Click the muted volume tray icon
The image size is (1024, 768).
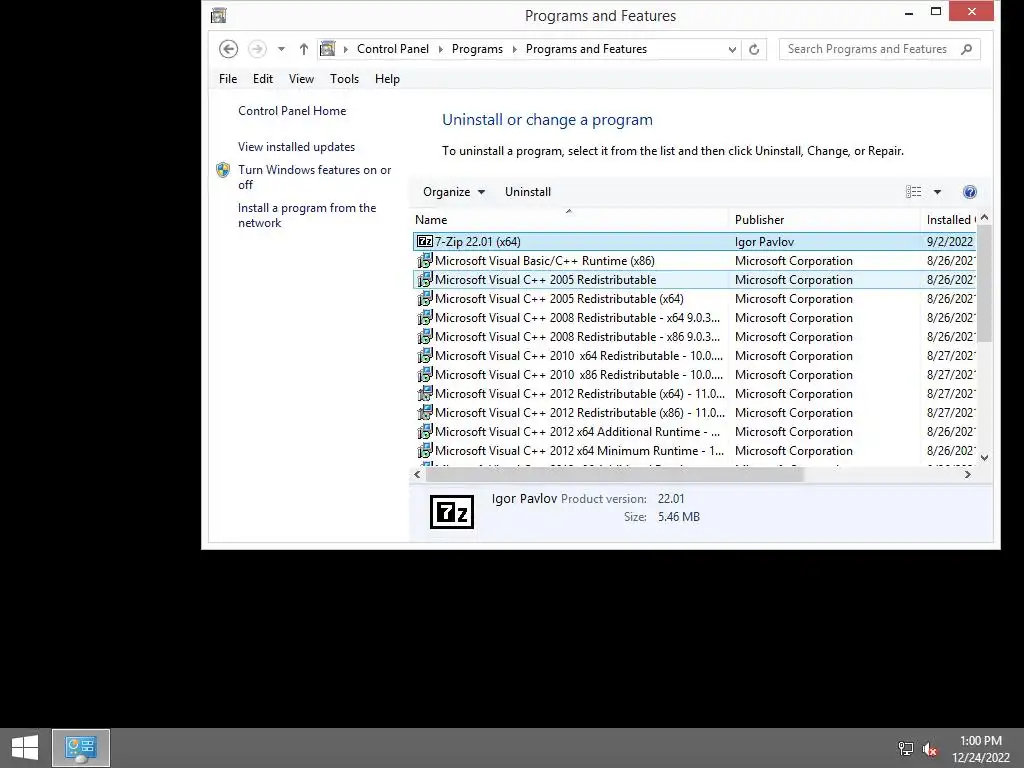click(930, 749)
